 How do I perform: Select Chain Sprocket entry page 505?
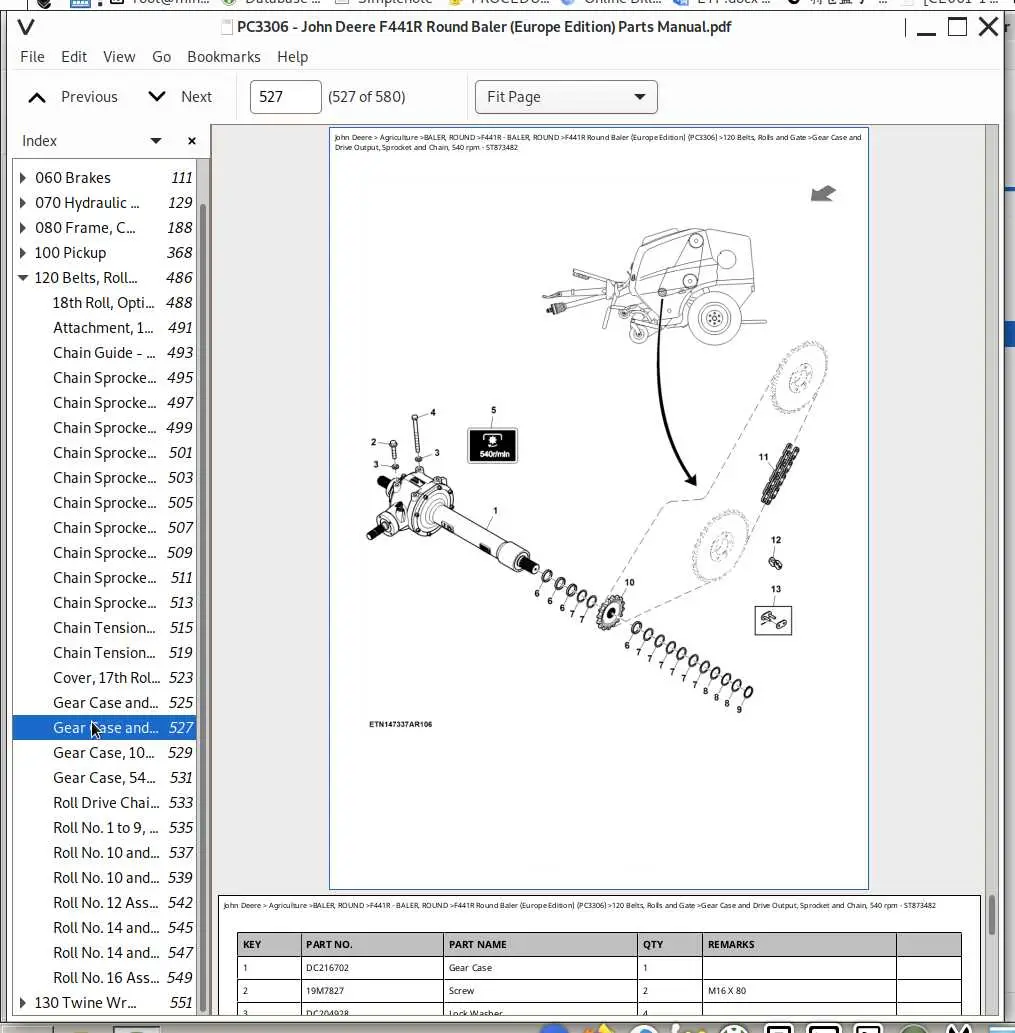click(104, 503)
